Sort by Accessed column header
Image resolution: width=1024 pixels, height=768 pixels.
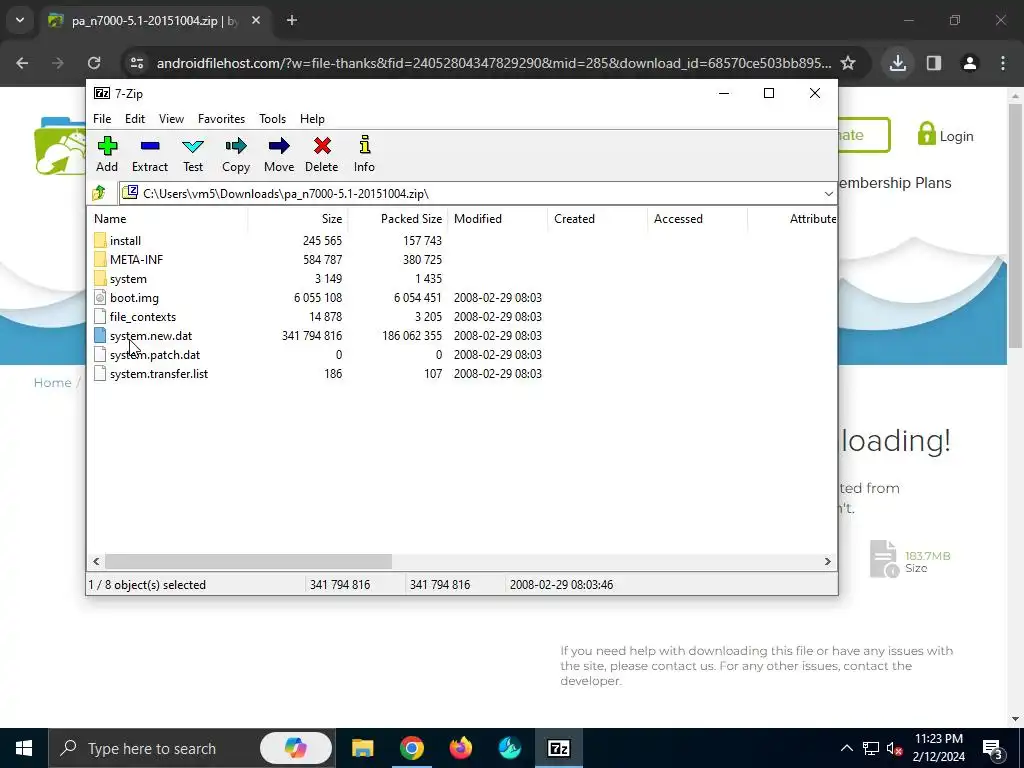(x=697, y=219)
